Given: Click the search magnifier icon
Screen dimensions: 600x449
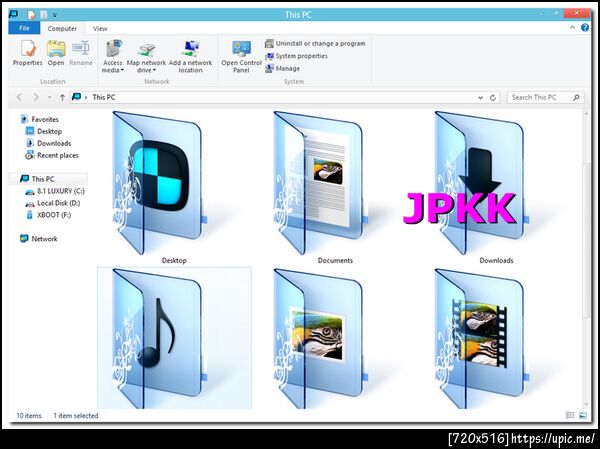Looking at the screenshot, I should pos(576,98).
